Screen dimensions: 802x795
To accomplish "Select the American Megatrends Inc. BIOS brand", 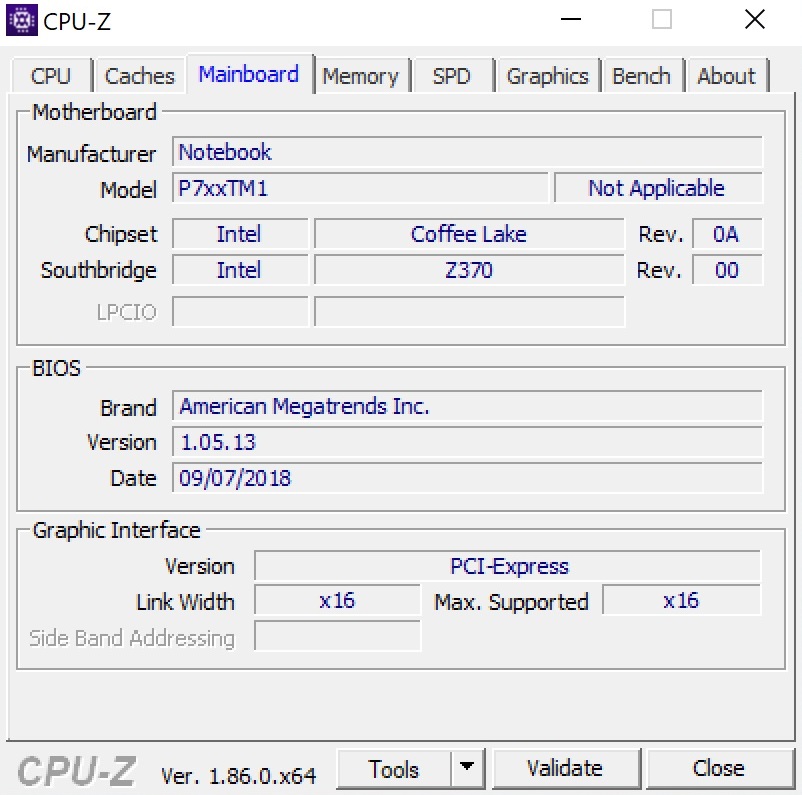I will pyautogui.click(x=467, y=406).
